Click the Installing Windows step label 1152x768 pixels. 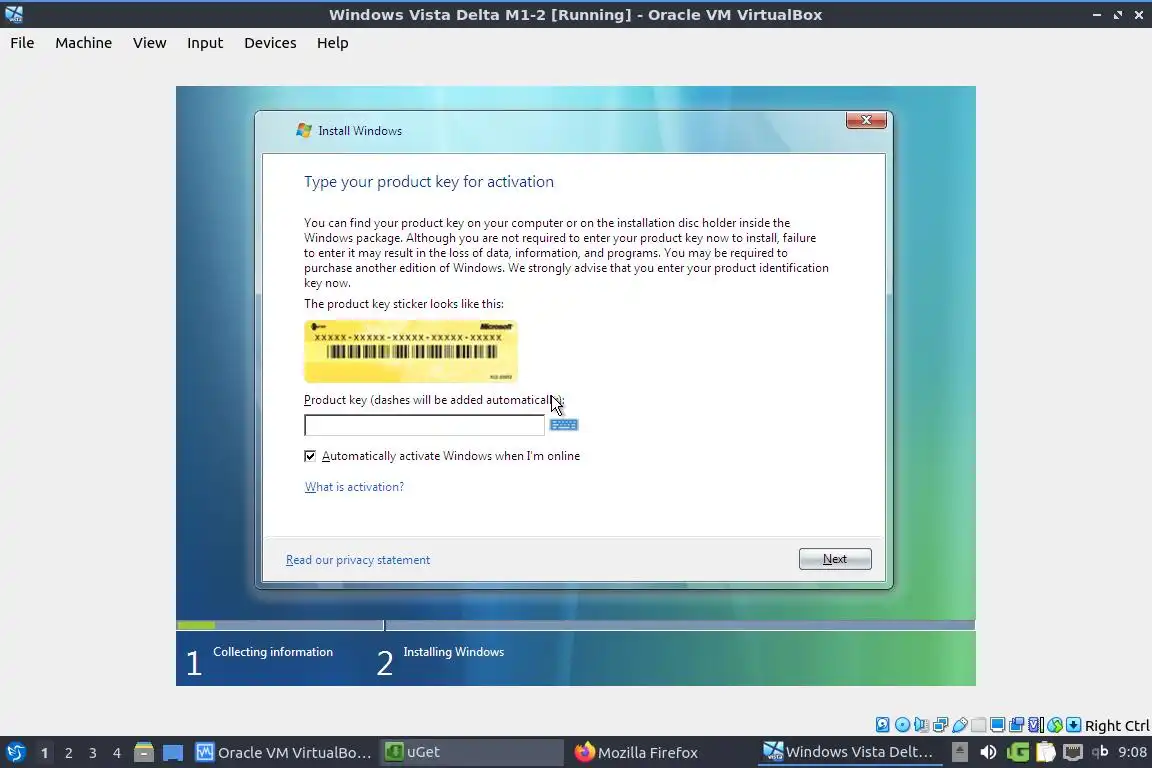(453, 652)
